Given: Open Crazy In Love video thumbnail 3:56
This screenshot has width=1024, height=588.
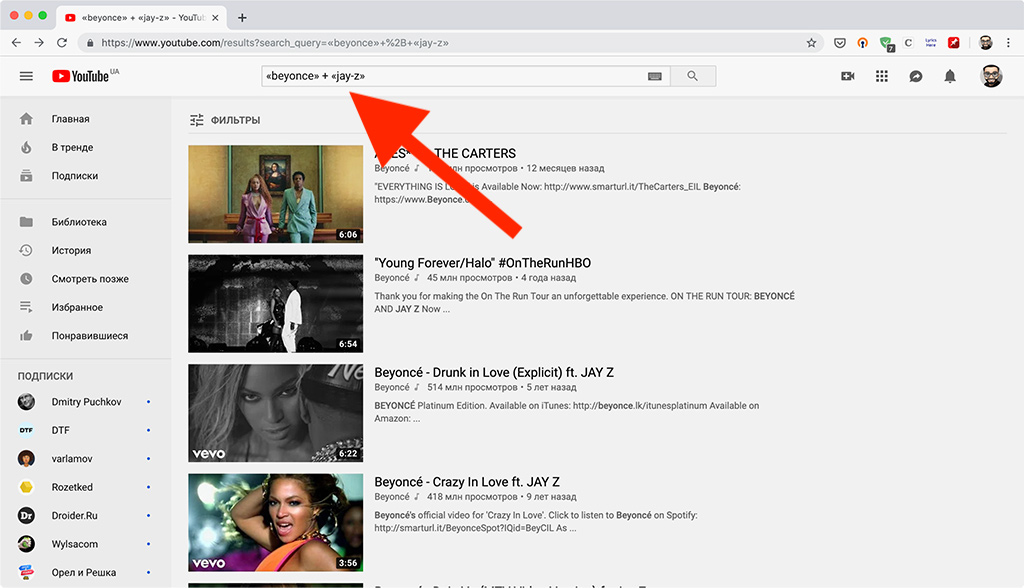Looking at the screenshot, I should pos(276,523).
